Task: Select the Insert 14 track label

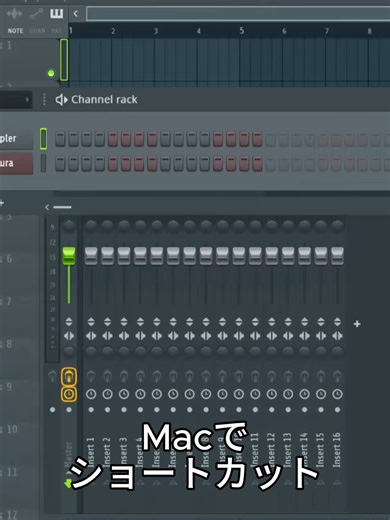Action: 303,450
